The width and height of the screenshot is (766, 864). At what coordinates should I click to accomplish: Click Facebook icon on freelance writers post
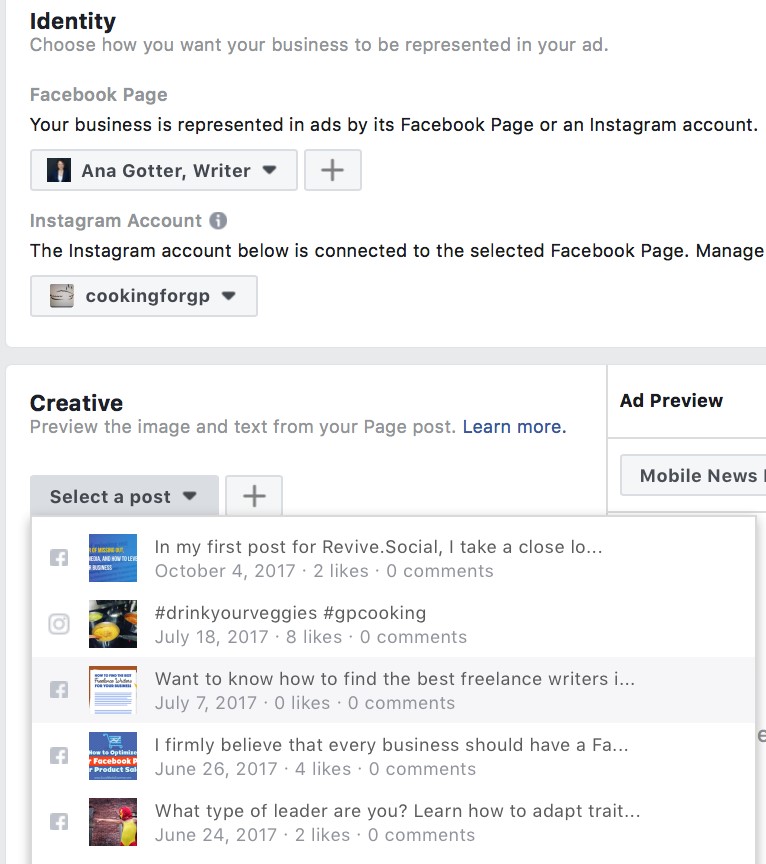pyautogui.click(x=59, y=690)
